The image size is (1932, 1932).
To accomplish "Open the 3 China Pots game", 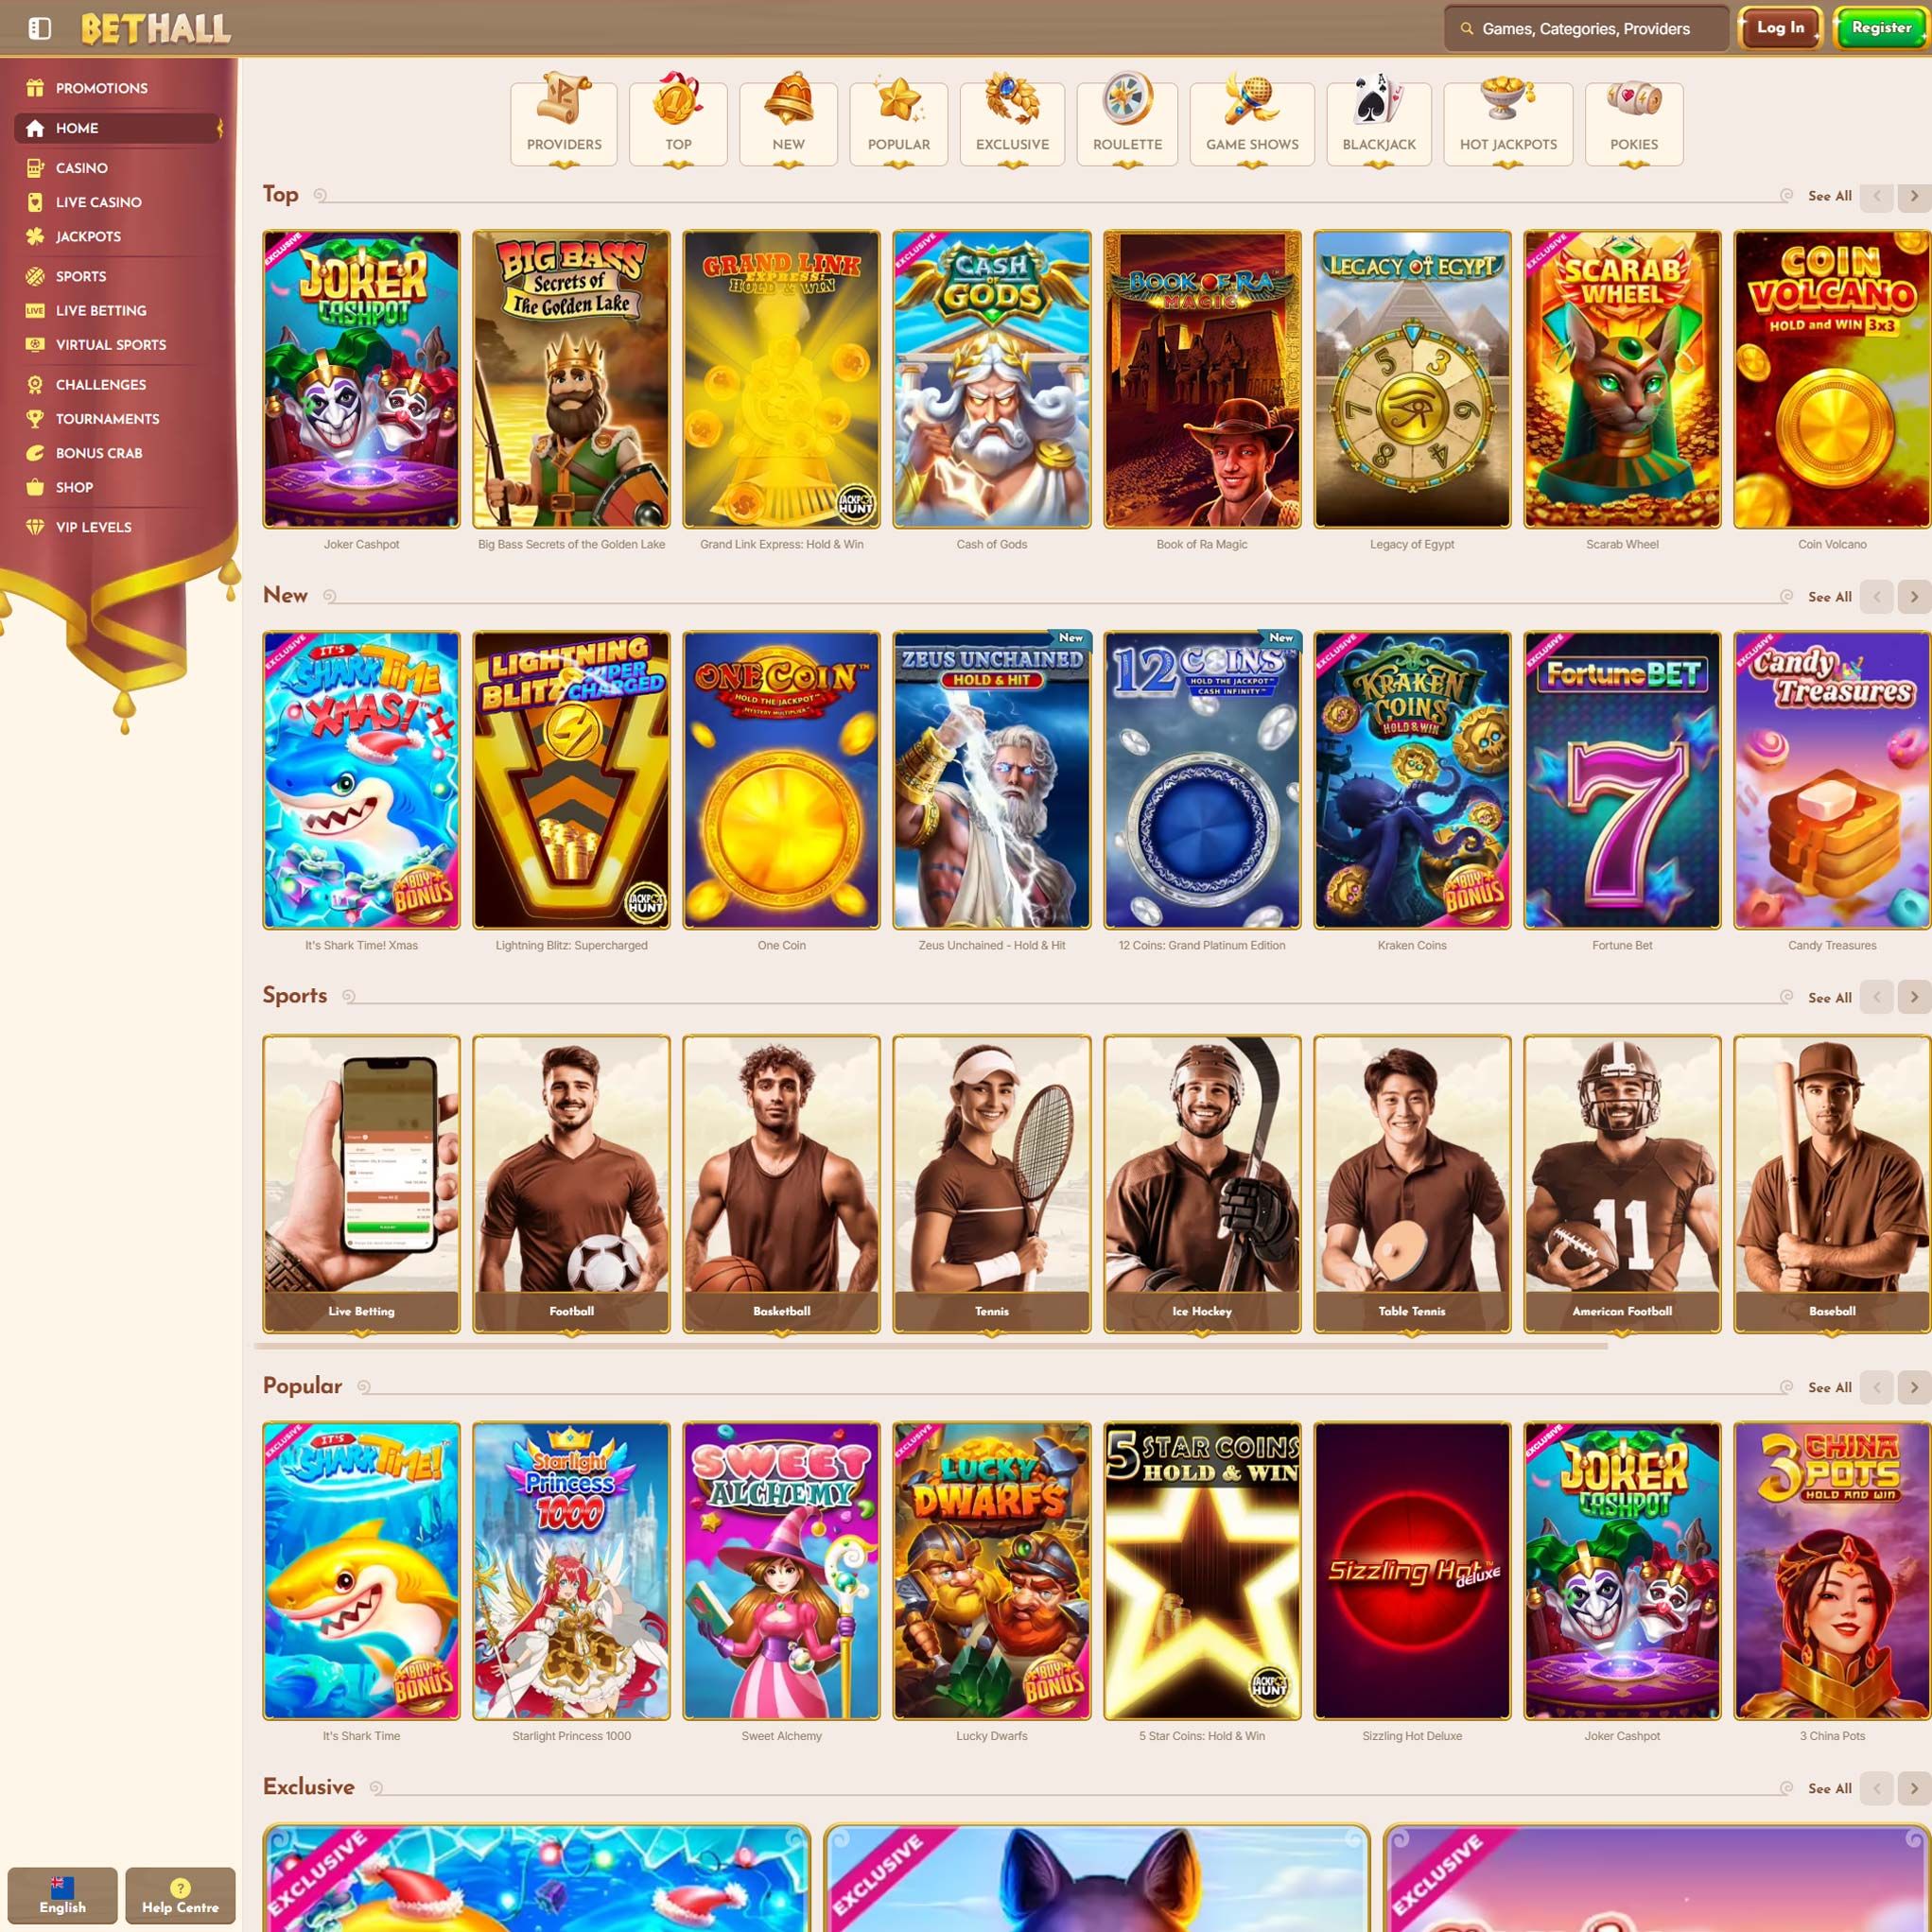I will pyautogui.click(x=1832, y=1571).
